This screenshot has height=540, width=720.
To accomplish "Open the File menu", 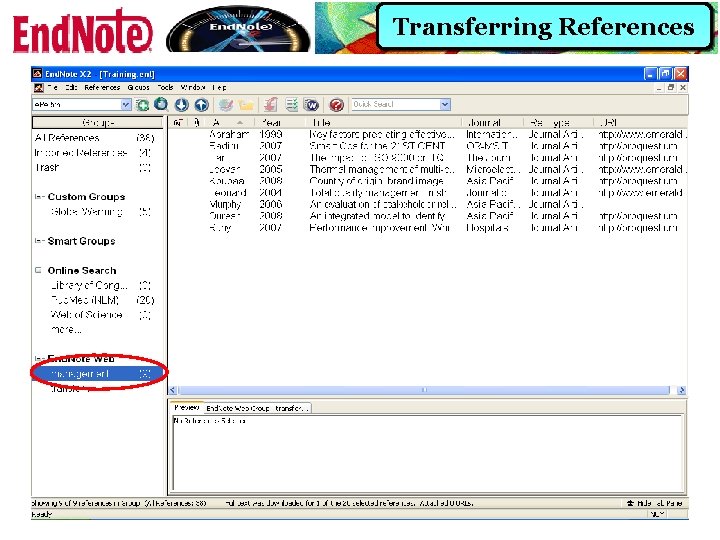I will (x=52, y=87).
